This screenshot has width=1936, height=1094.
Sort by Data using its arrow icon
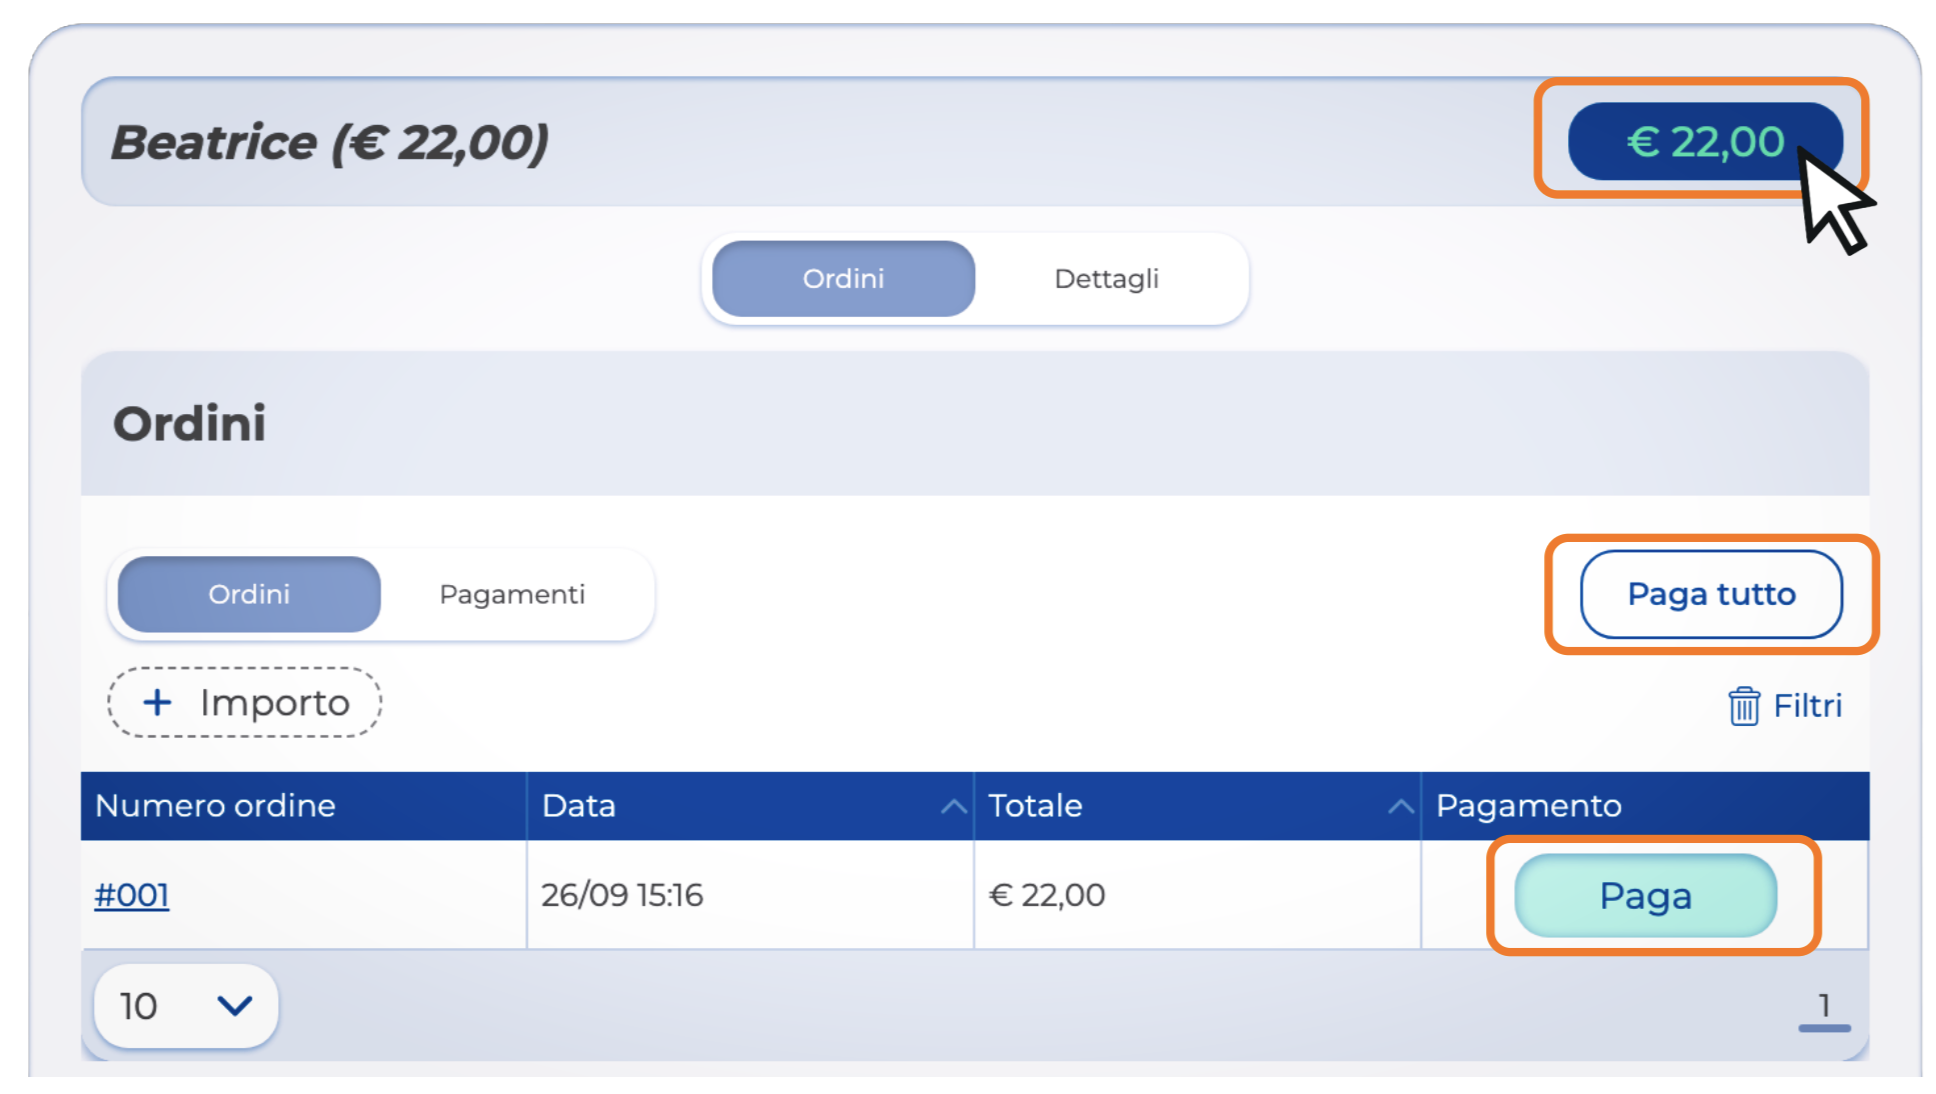pyautogui.click(x=953, y=806)
